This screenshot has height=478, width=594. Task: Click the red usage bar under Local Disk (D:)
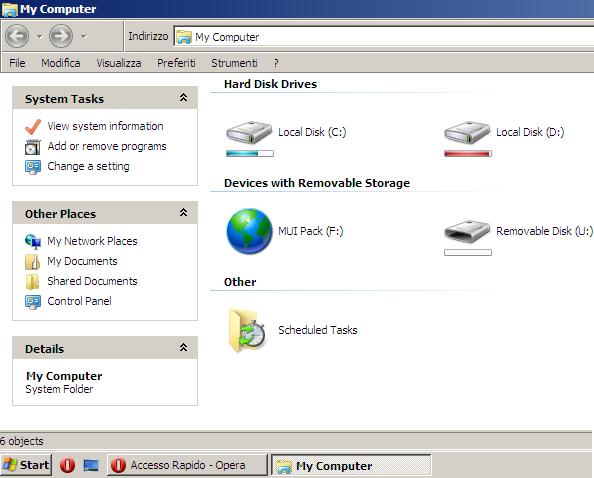pyautogui.click(x=468, y=153)
